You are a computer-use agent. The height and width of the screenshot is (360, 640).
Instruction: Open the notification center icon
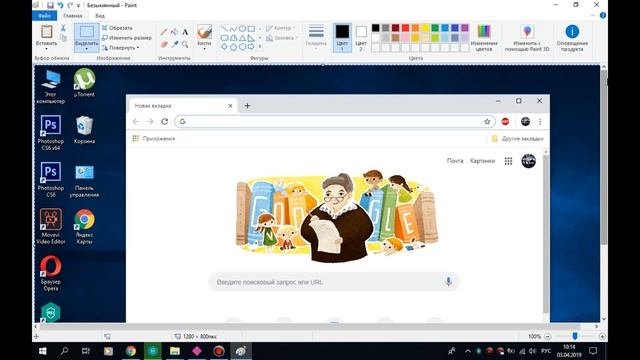593,351
